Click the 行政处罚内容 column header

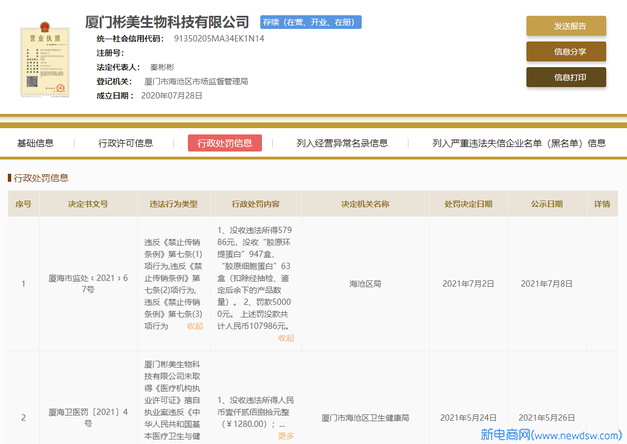[x=256, y=204]
